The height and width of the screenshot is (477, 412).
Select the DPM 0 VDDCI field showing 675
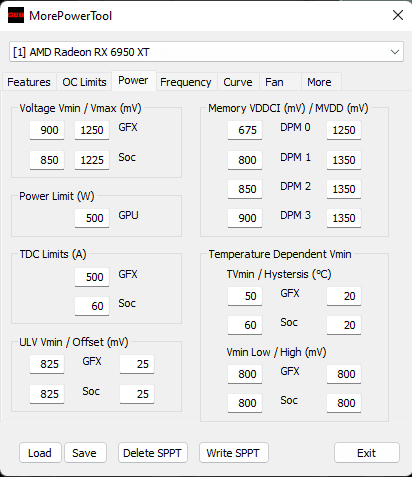coord(245,130)
